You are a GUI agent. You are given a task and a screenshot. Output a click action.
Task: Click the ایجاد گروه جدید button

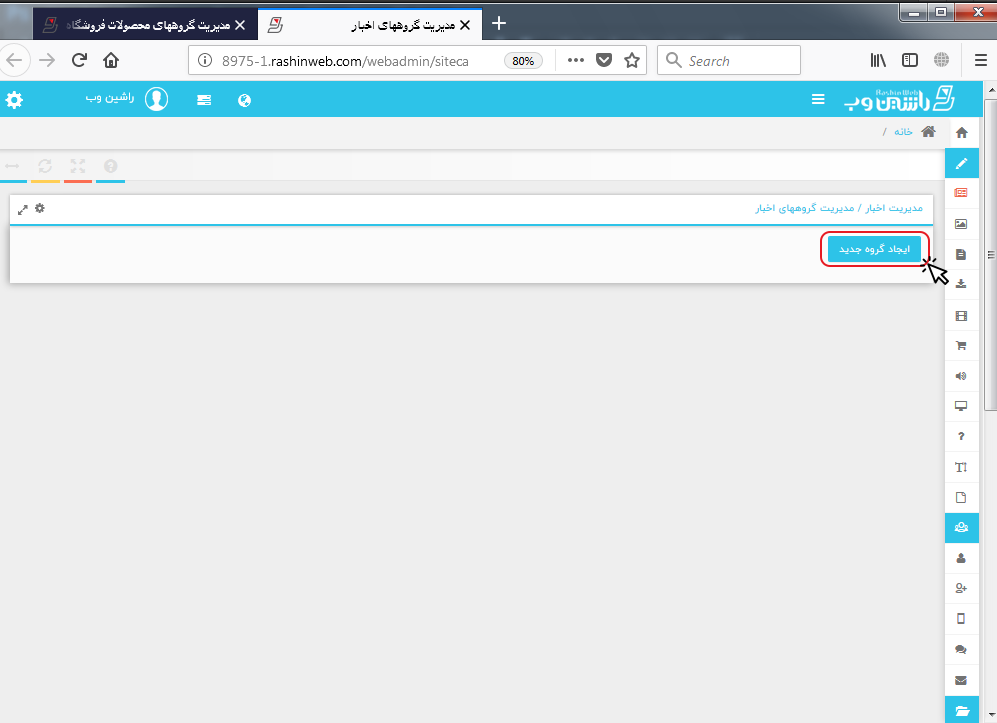pos(874,249)
